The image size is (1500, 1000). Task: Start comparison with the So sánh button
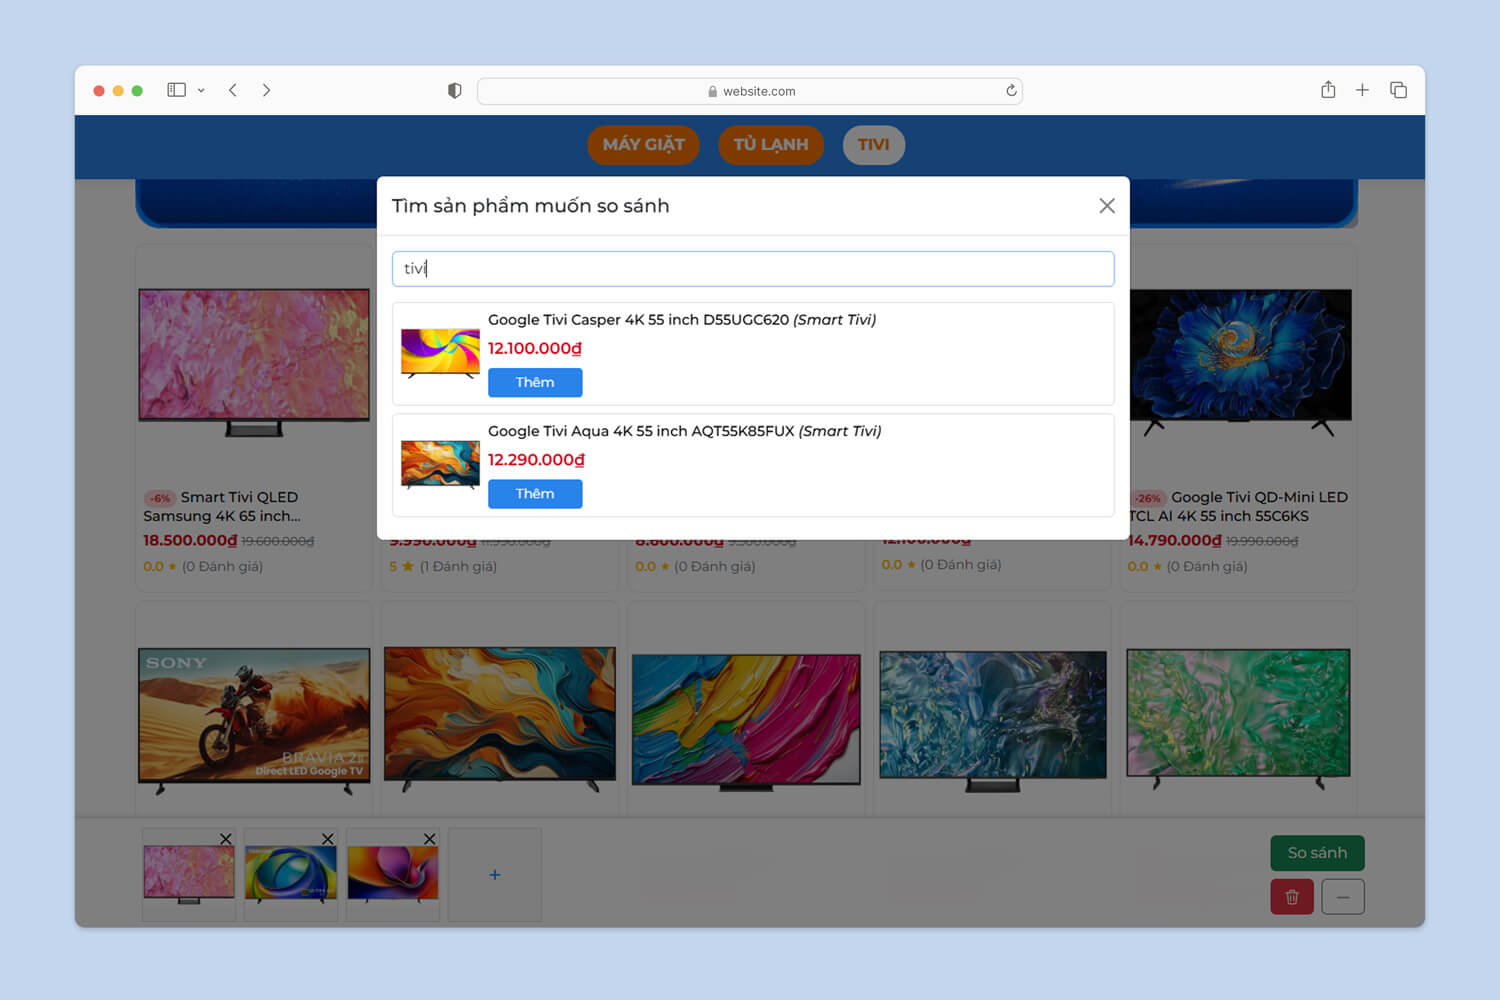(x=1317, y=853)
